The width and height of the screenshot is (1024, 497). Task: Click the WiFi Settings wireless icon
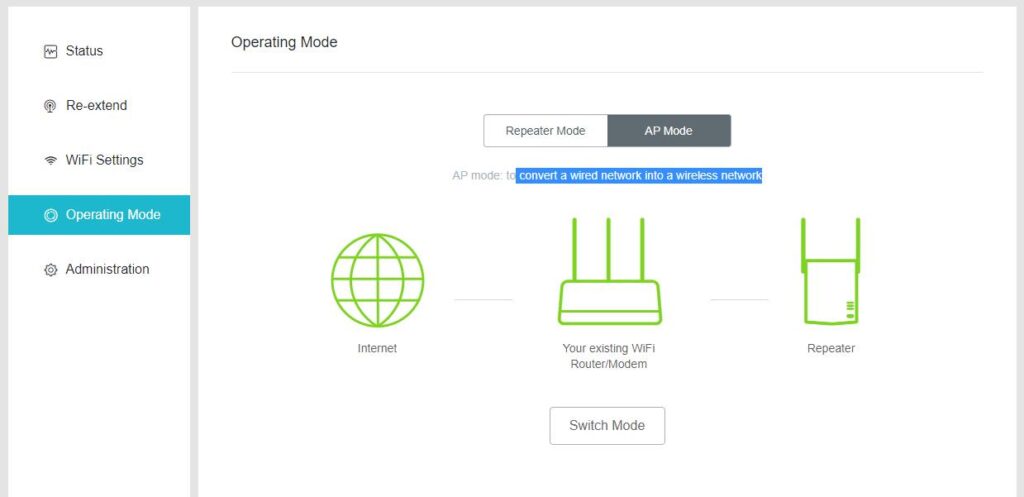pos(50,160)
